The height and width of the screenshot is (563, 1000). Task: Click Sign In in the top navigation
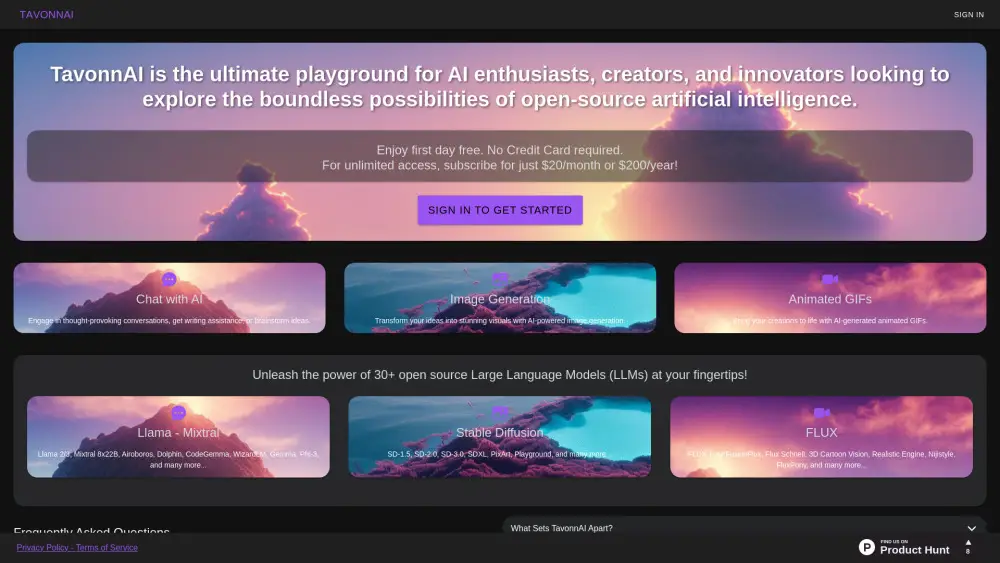[968, 15]
